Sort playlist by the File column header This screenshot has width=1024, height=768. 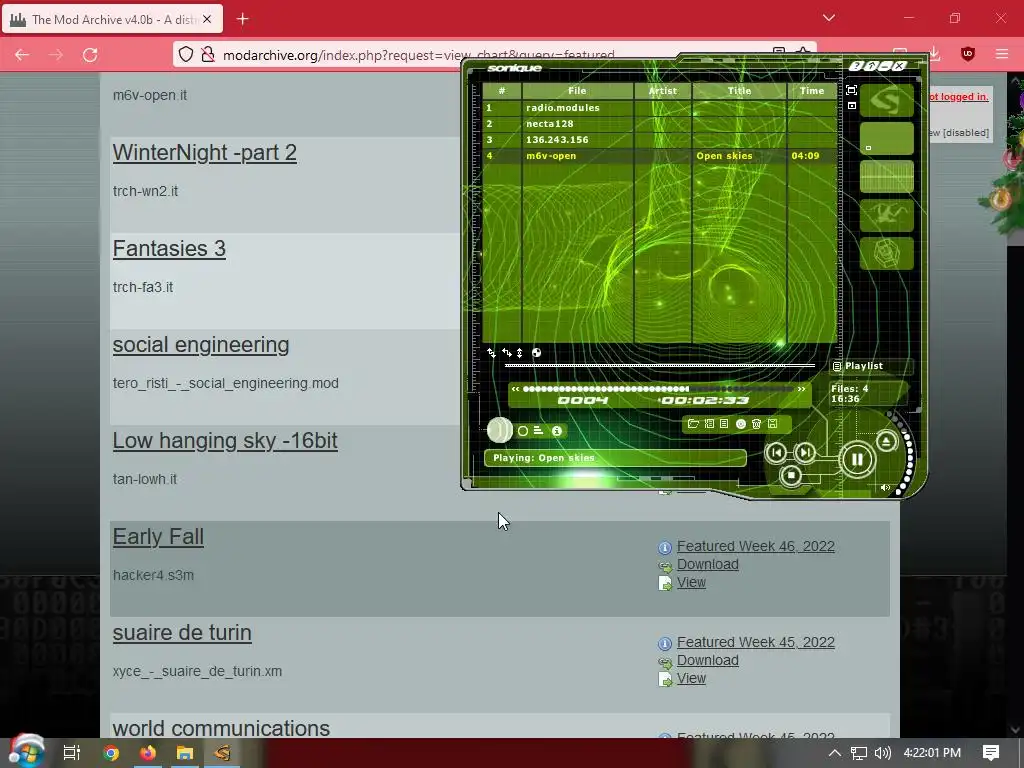point(577,91)
